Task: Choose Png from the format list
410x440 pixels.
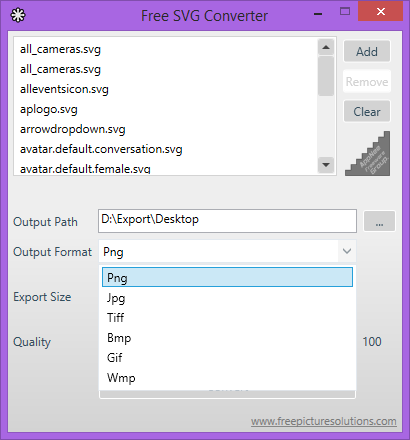Action: coord(227,277)
